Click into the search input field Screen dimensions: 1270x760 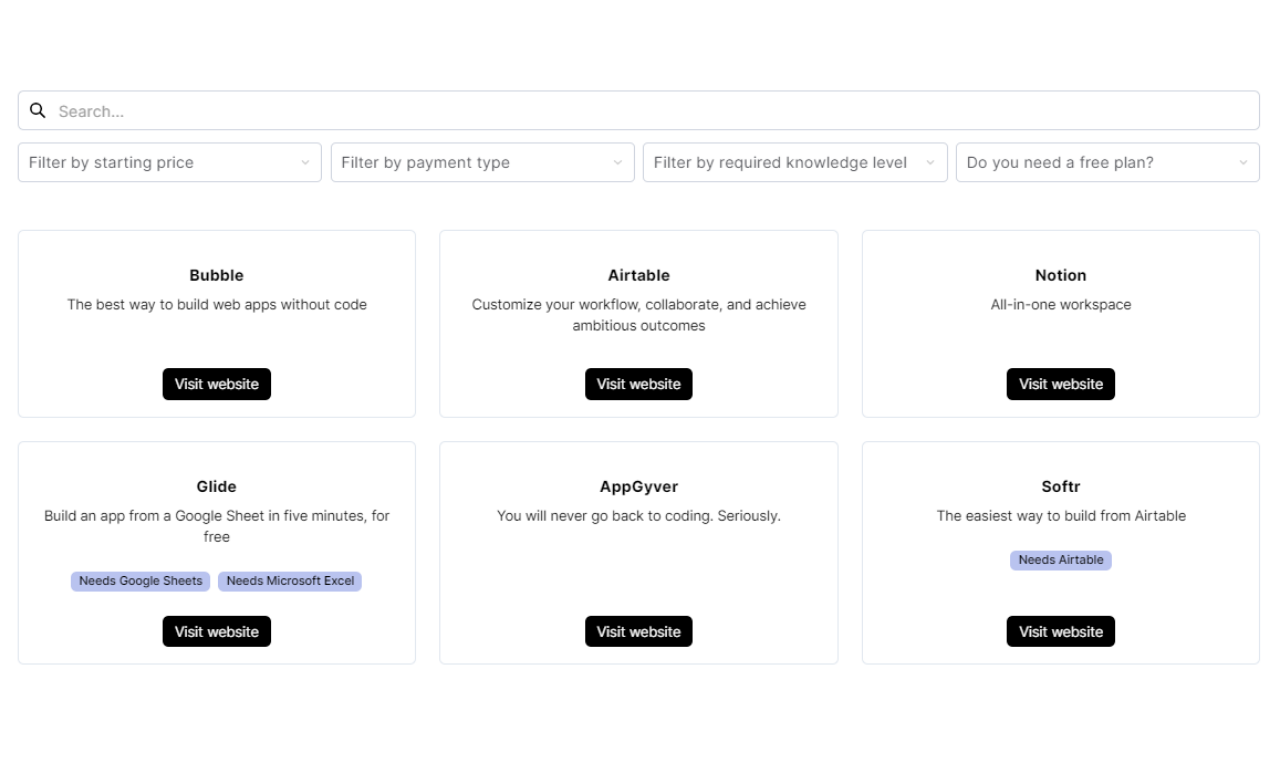pos(400,110)
